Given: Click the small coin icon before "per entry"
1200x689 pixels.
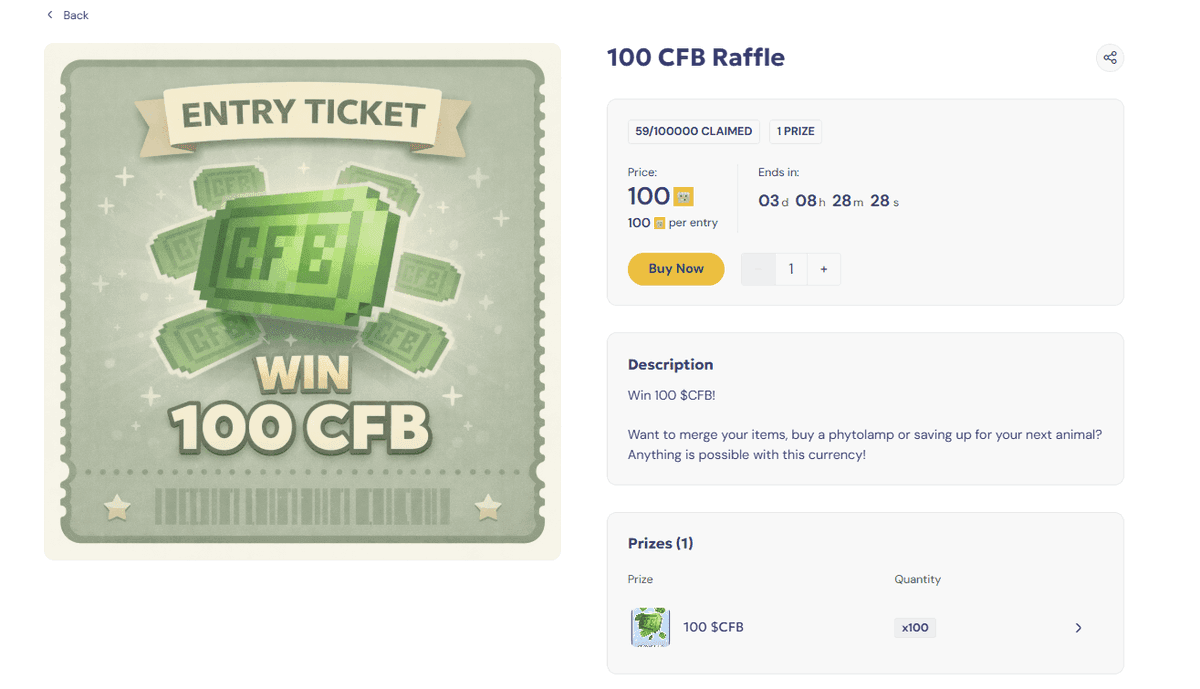Looking at the screenshot, I should [659, 223].
